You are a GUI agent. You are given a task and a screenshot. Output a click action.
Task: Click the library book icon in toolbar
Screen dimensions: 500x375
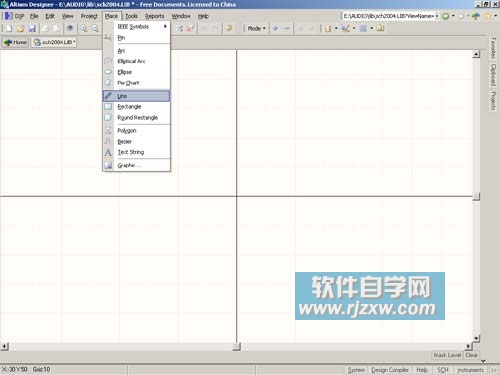(x=380, y=29)
